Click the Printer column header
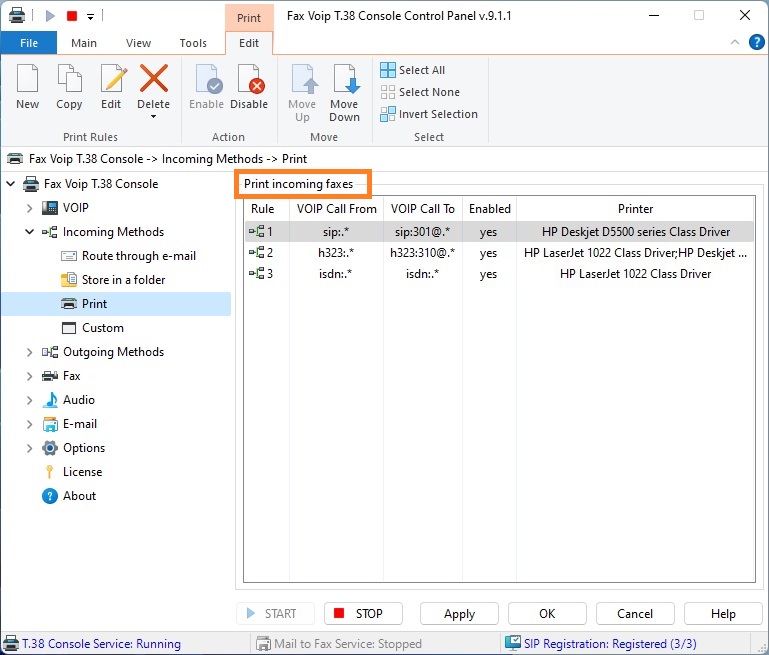This screenshot has width=769, height=655. click(635, 209)
